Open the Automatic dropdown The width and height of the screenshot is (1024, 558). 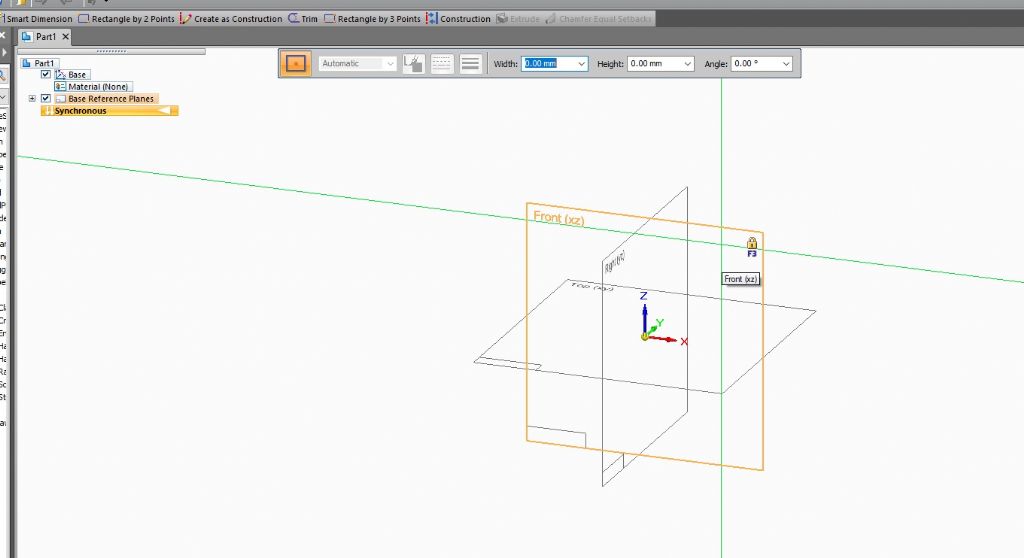pyautogui.click(x=357, y=63)
